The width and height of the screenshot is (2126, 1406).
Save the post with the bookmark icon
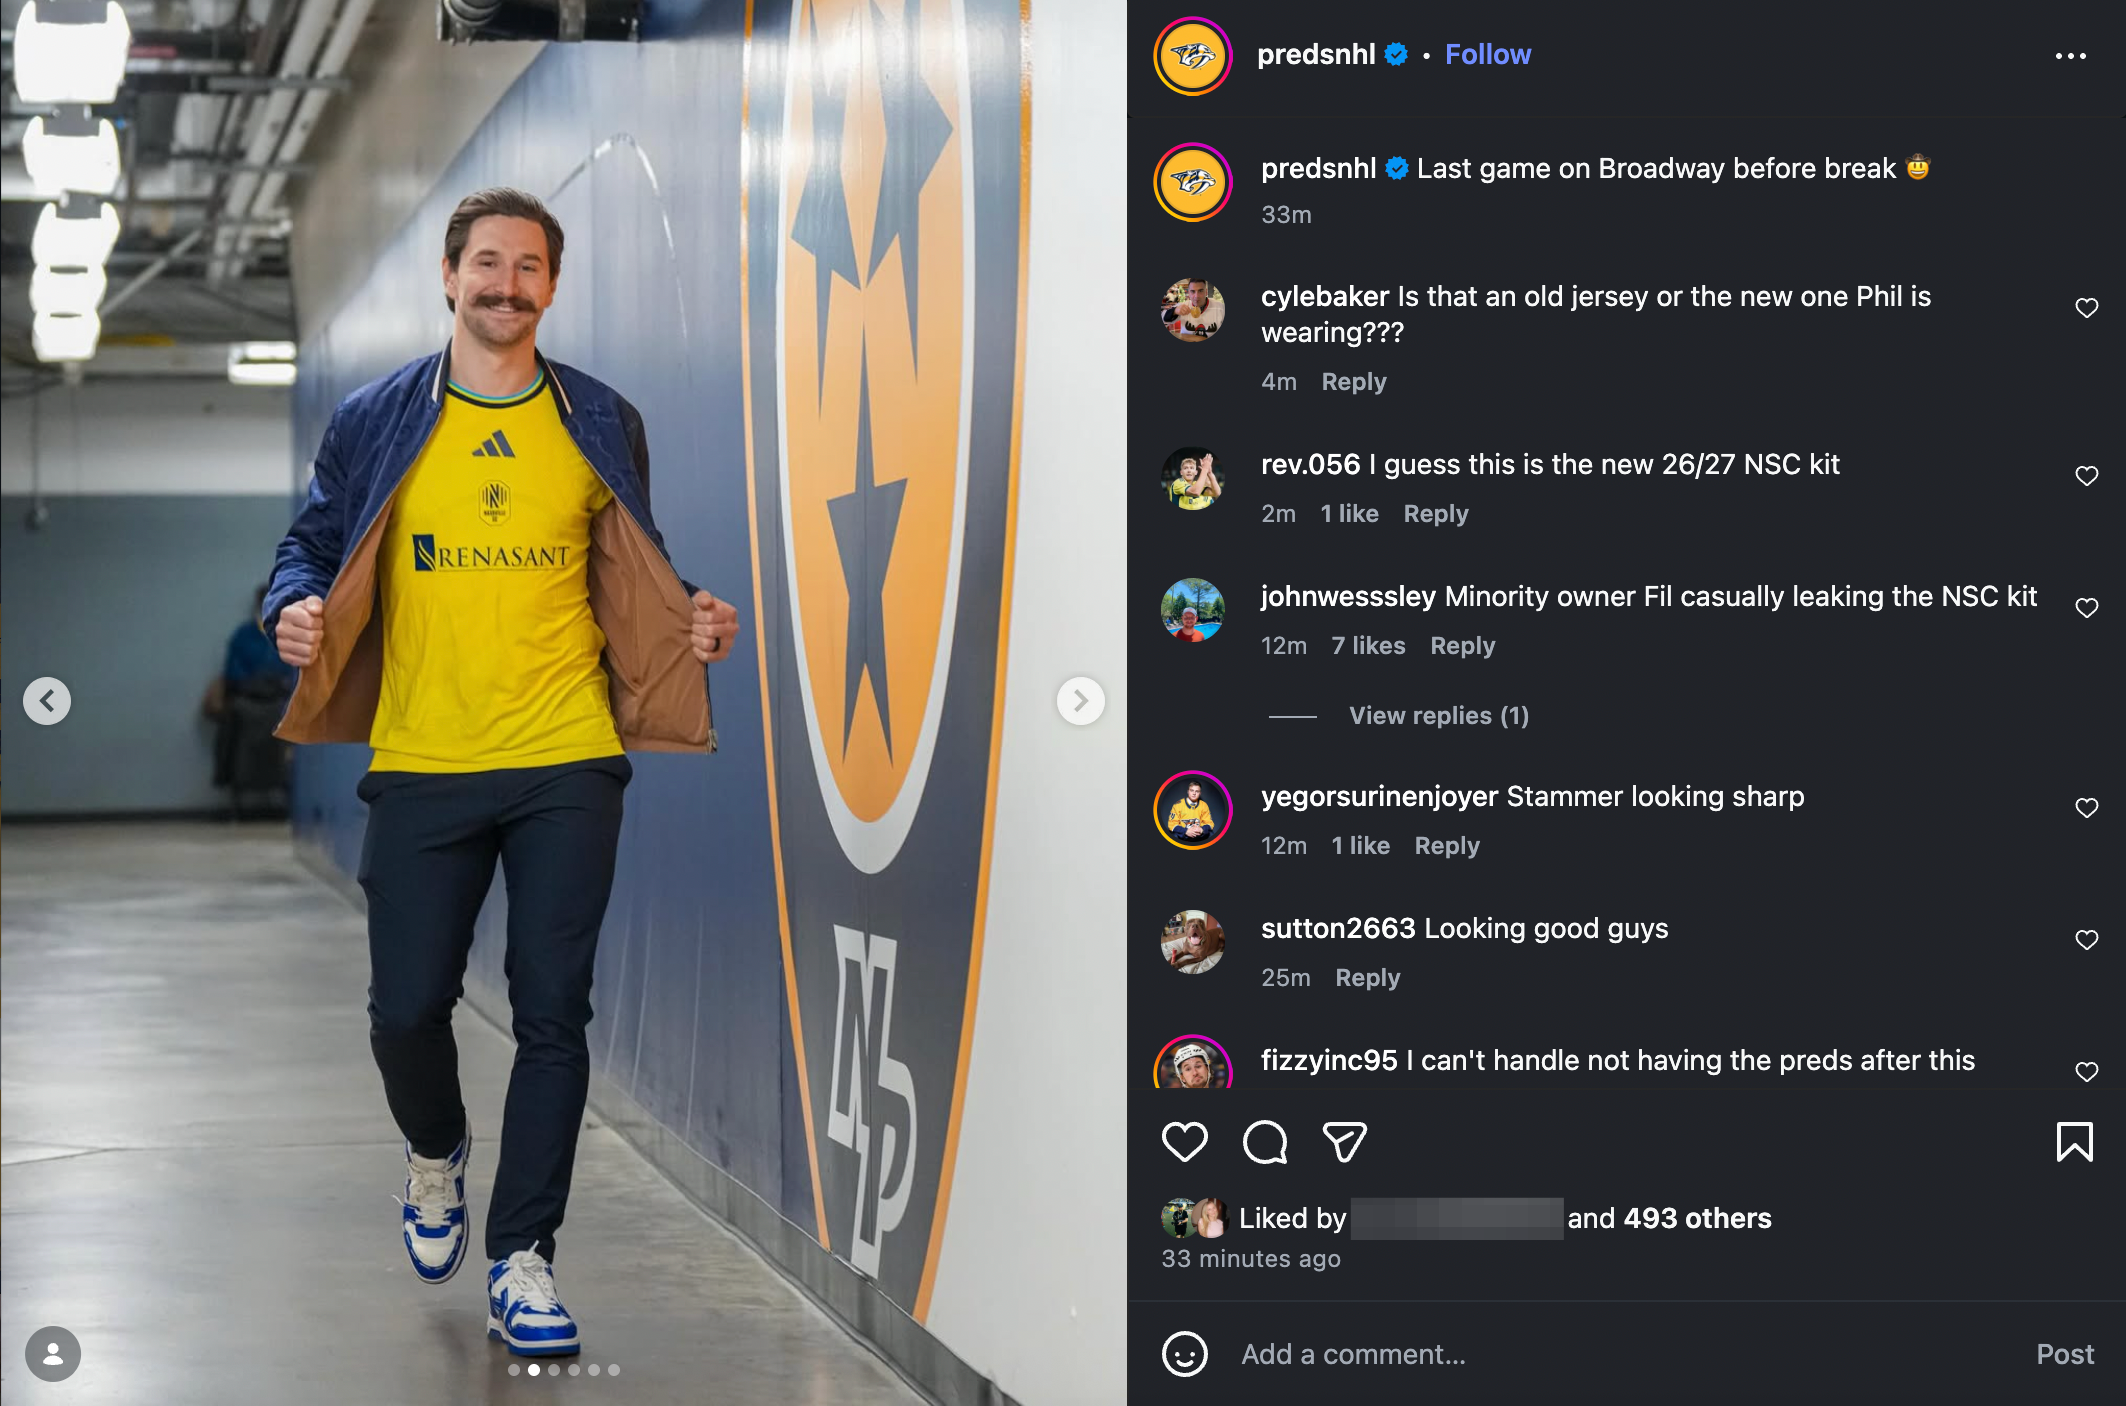[2075, 1142]
